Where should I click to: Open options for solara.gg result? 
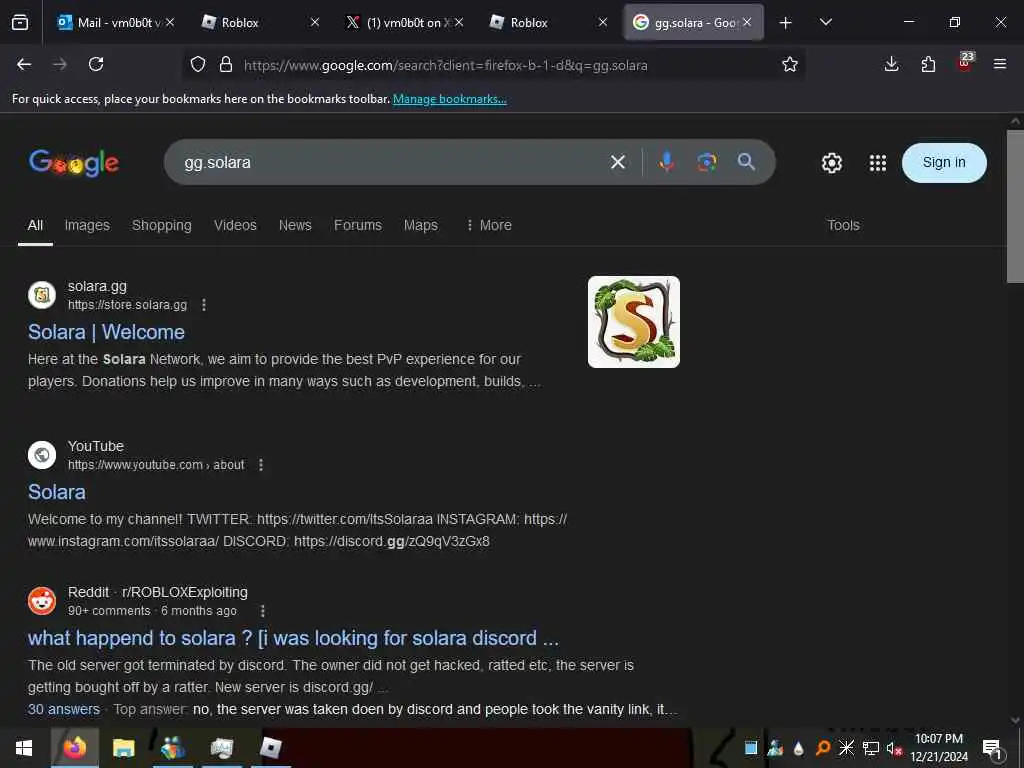click(204, 305)
